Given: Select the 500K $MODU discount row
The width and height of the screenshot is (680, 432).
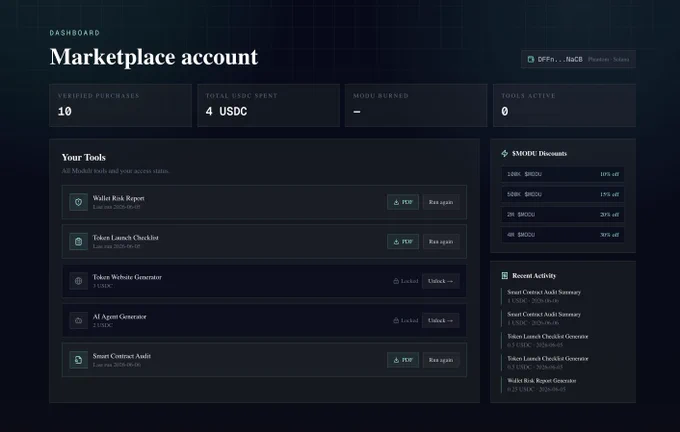Looking at the screenshot, I should 562,194.
